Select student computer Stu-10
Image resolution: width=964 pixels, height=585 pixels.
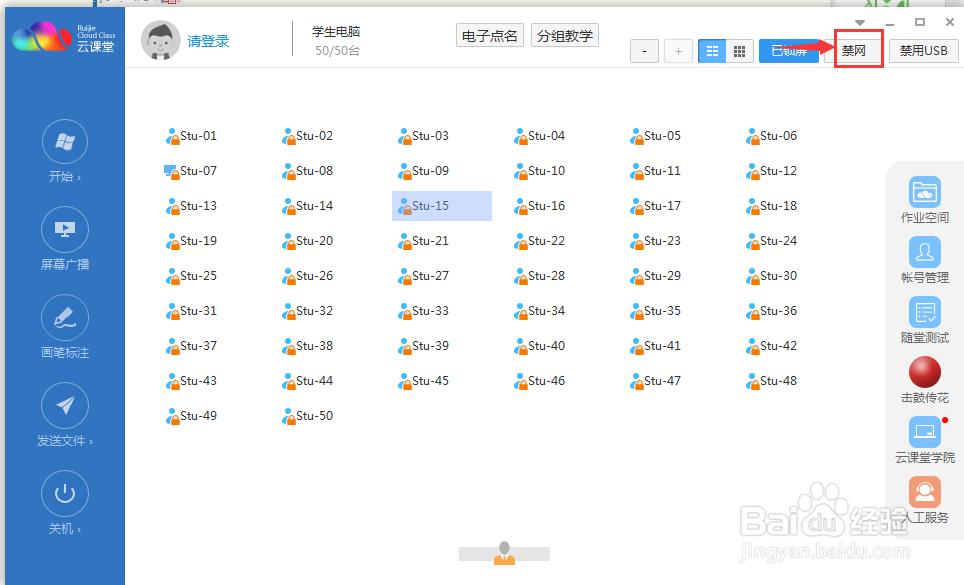539,171
